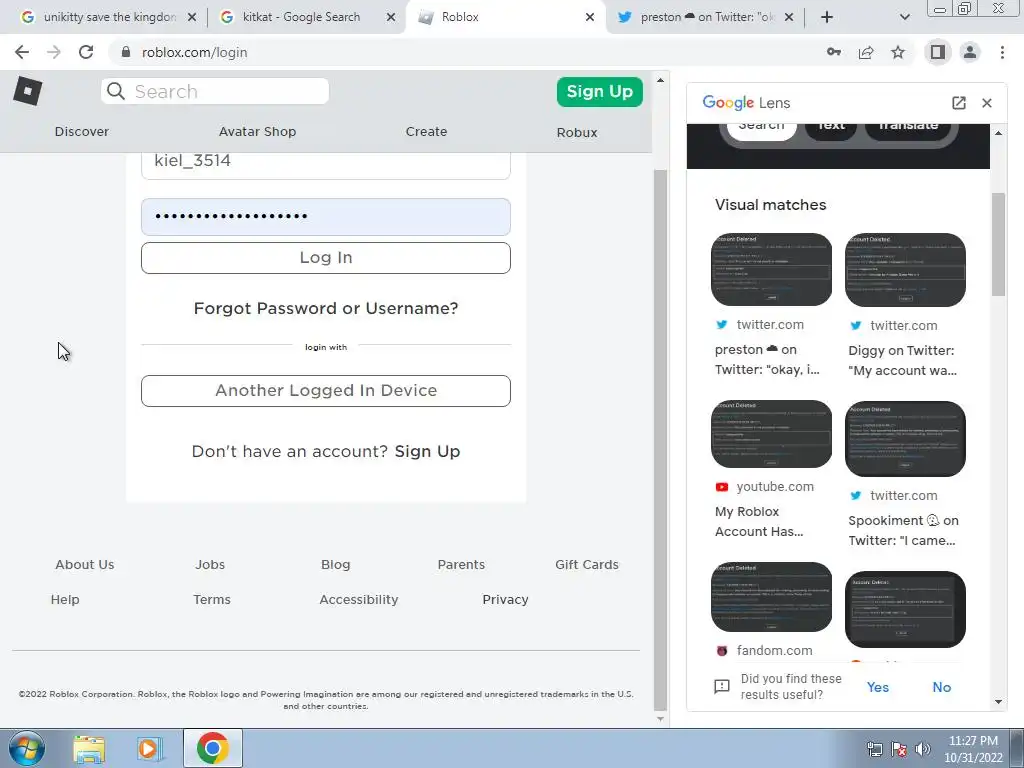Click the address bar URL

click(x=195, y=52)
